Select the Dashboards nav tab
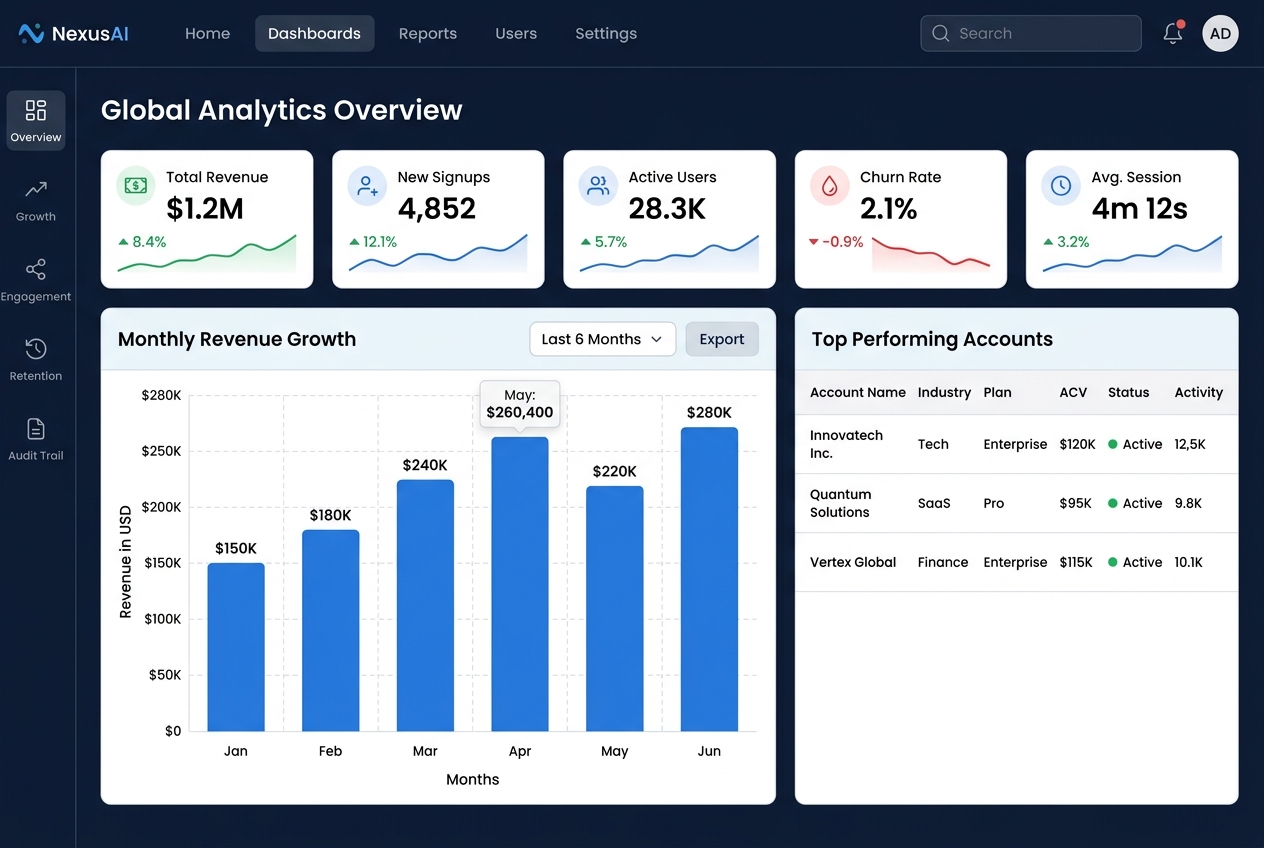 point(314,33)
